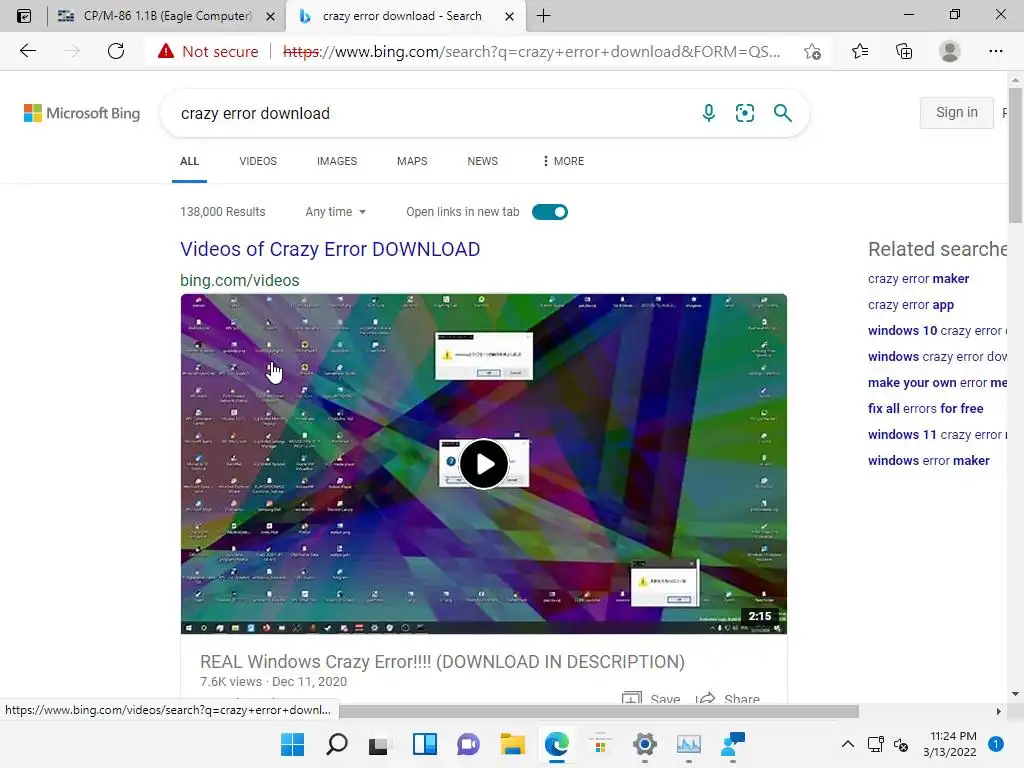Viewport: 1024px width, 768px height.
Task: Open the Collections icon
Action: coord(904,51)
